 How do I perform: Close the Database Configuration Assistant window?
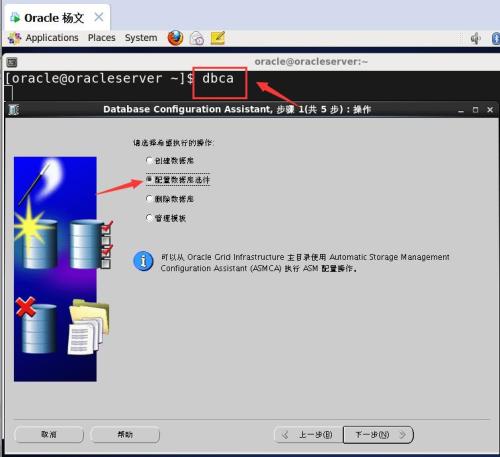click(490, 110)
